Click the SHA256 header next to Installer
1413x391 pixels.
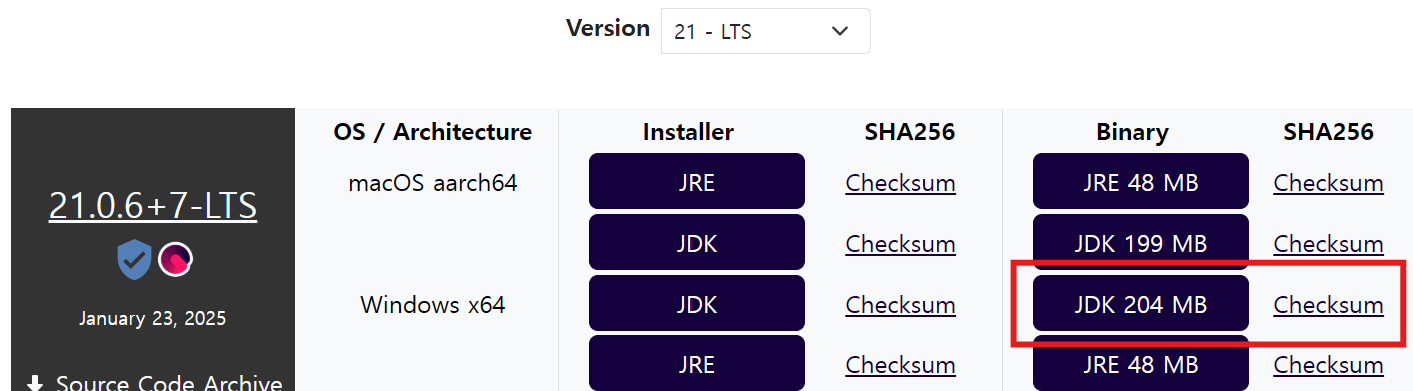pyautogui.click(x=910, y=132)
